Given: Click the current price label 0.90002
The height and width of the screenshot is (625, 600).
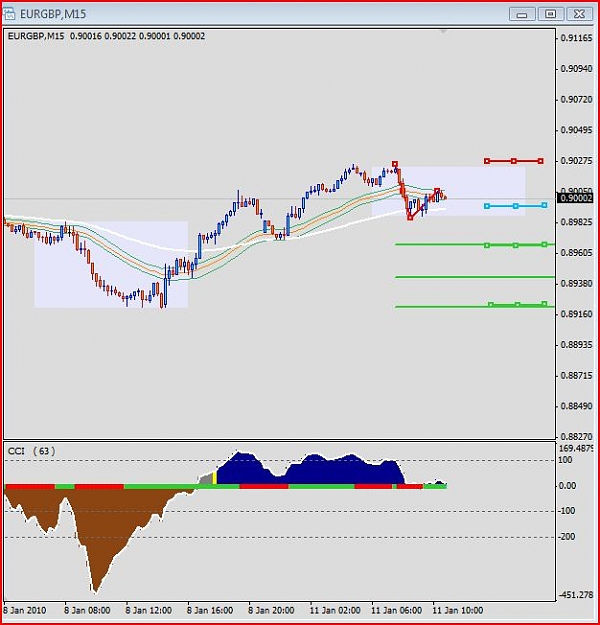Looking at the screenshot, I should (x=575, y=198).
